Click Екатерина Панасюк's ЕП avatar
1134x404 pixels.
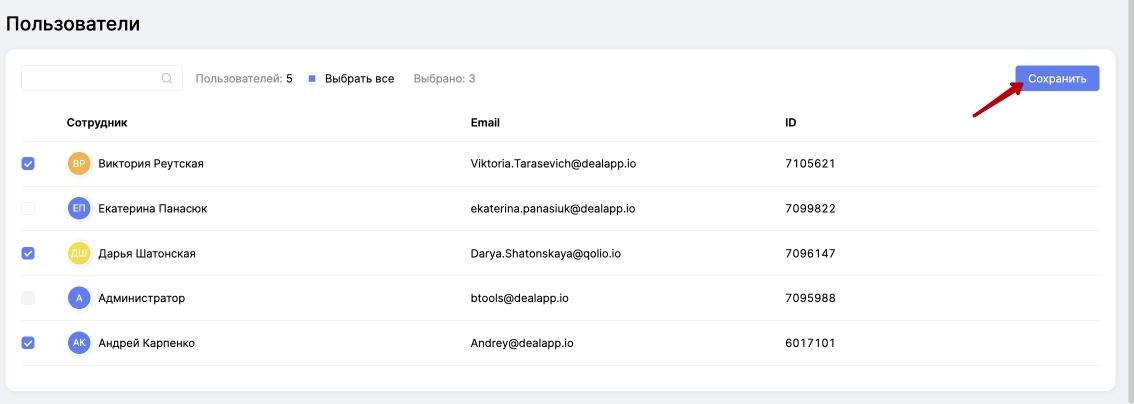[79, 208]
